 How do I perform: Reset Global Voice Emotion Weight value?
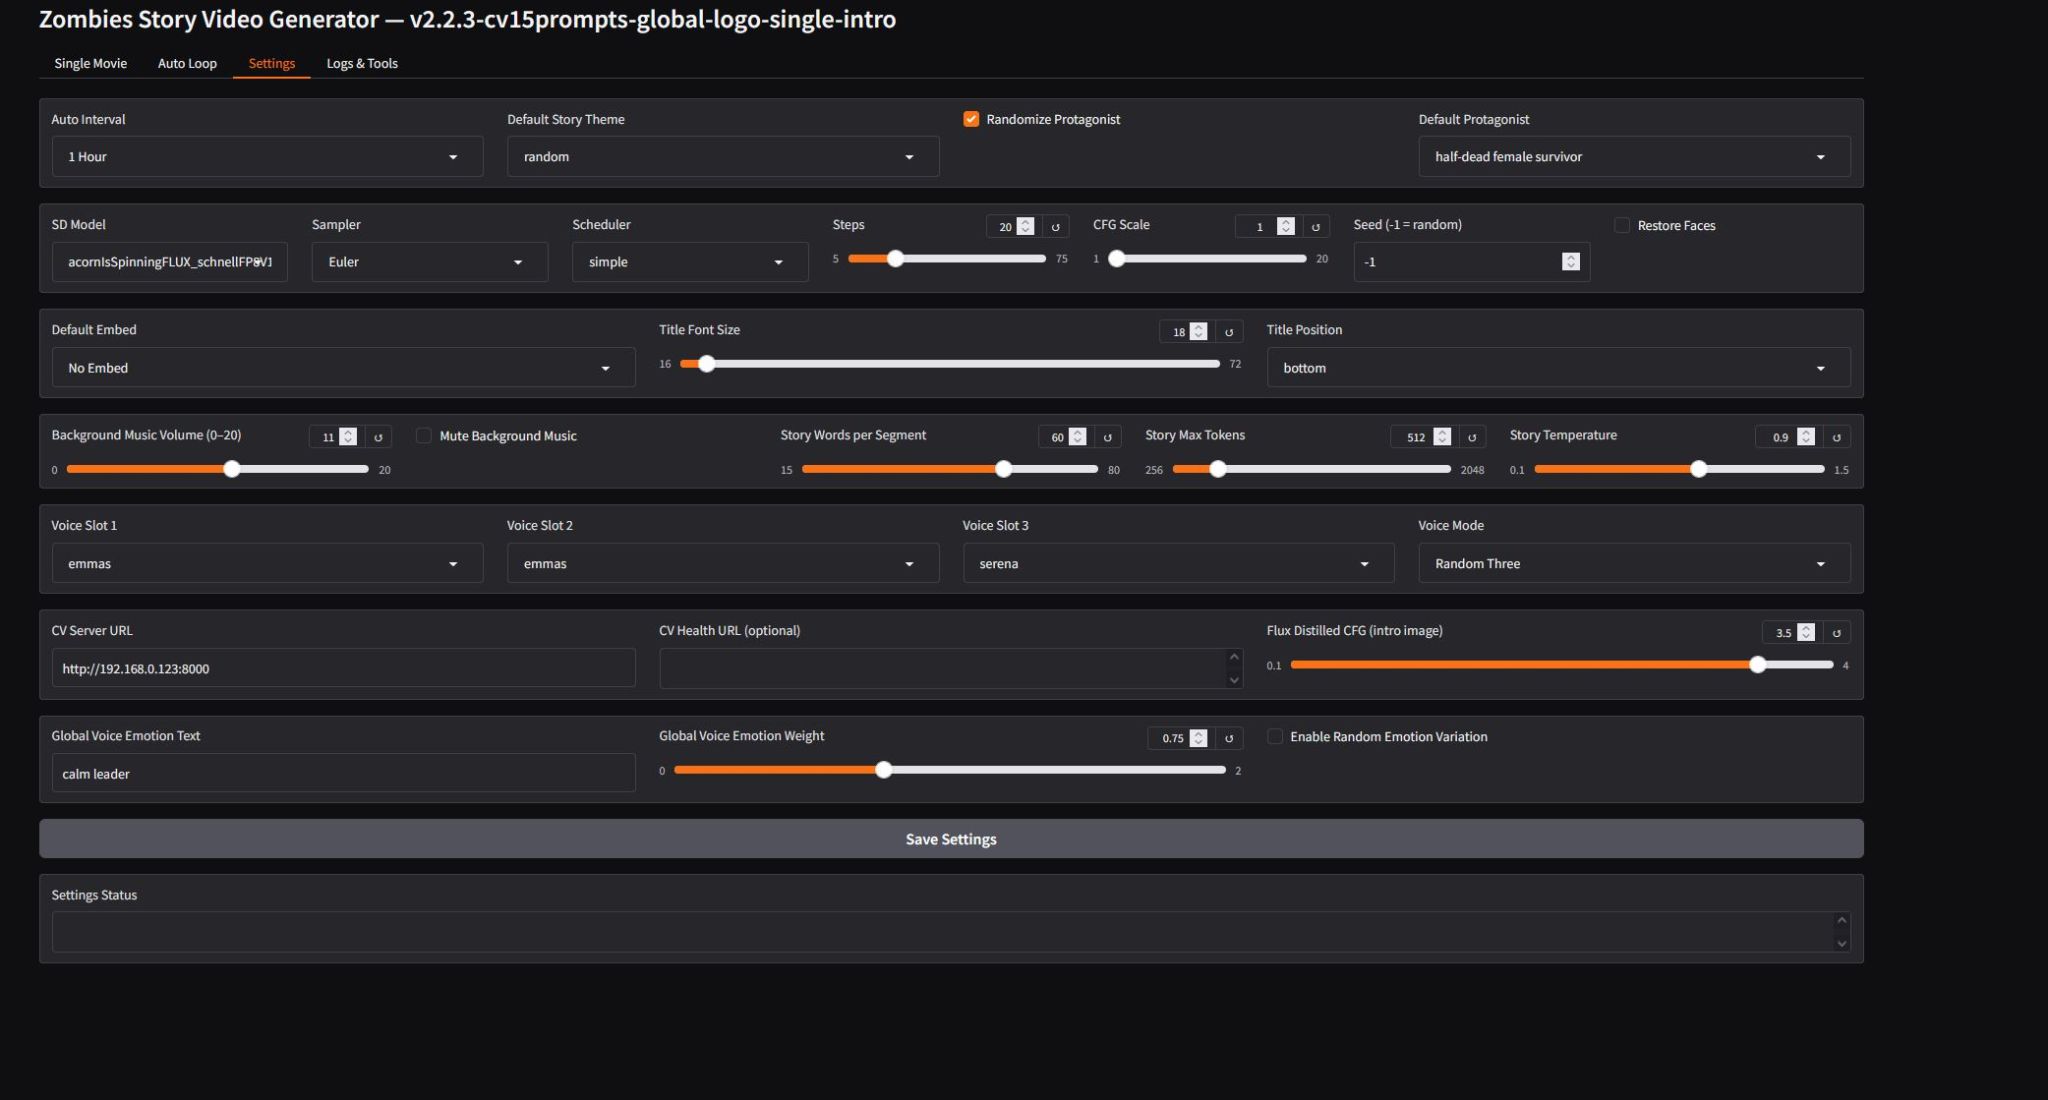(1229, 738)
